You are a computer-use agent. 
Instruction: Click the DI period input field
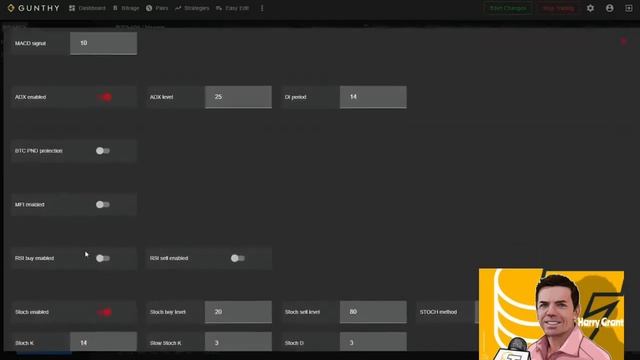(x=373, y=97)
